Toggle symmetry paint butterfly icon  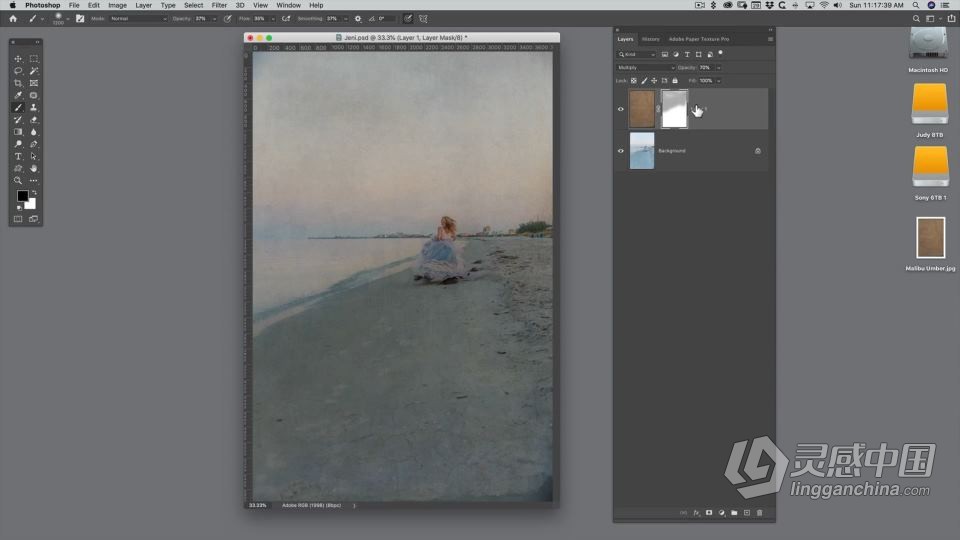pos(423,18)
